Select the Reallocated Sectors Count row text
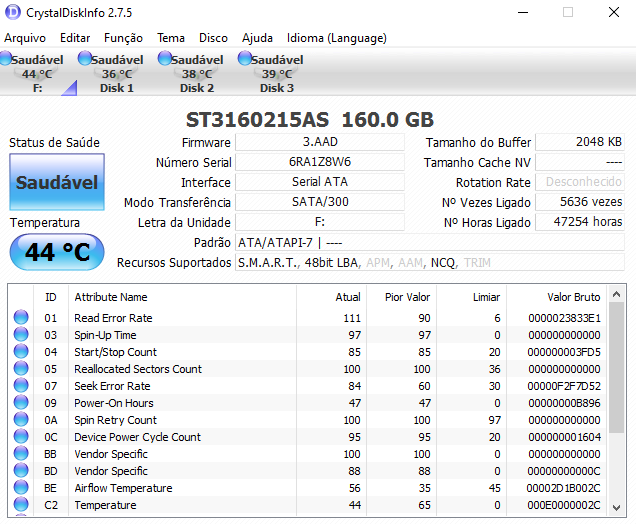This screenshot has width=636, height=524. pyautogui.click(x=138, y=369)
